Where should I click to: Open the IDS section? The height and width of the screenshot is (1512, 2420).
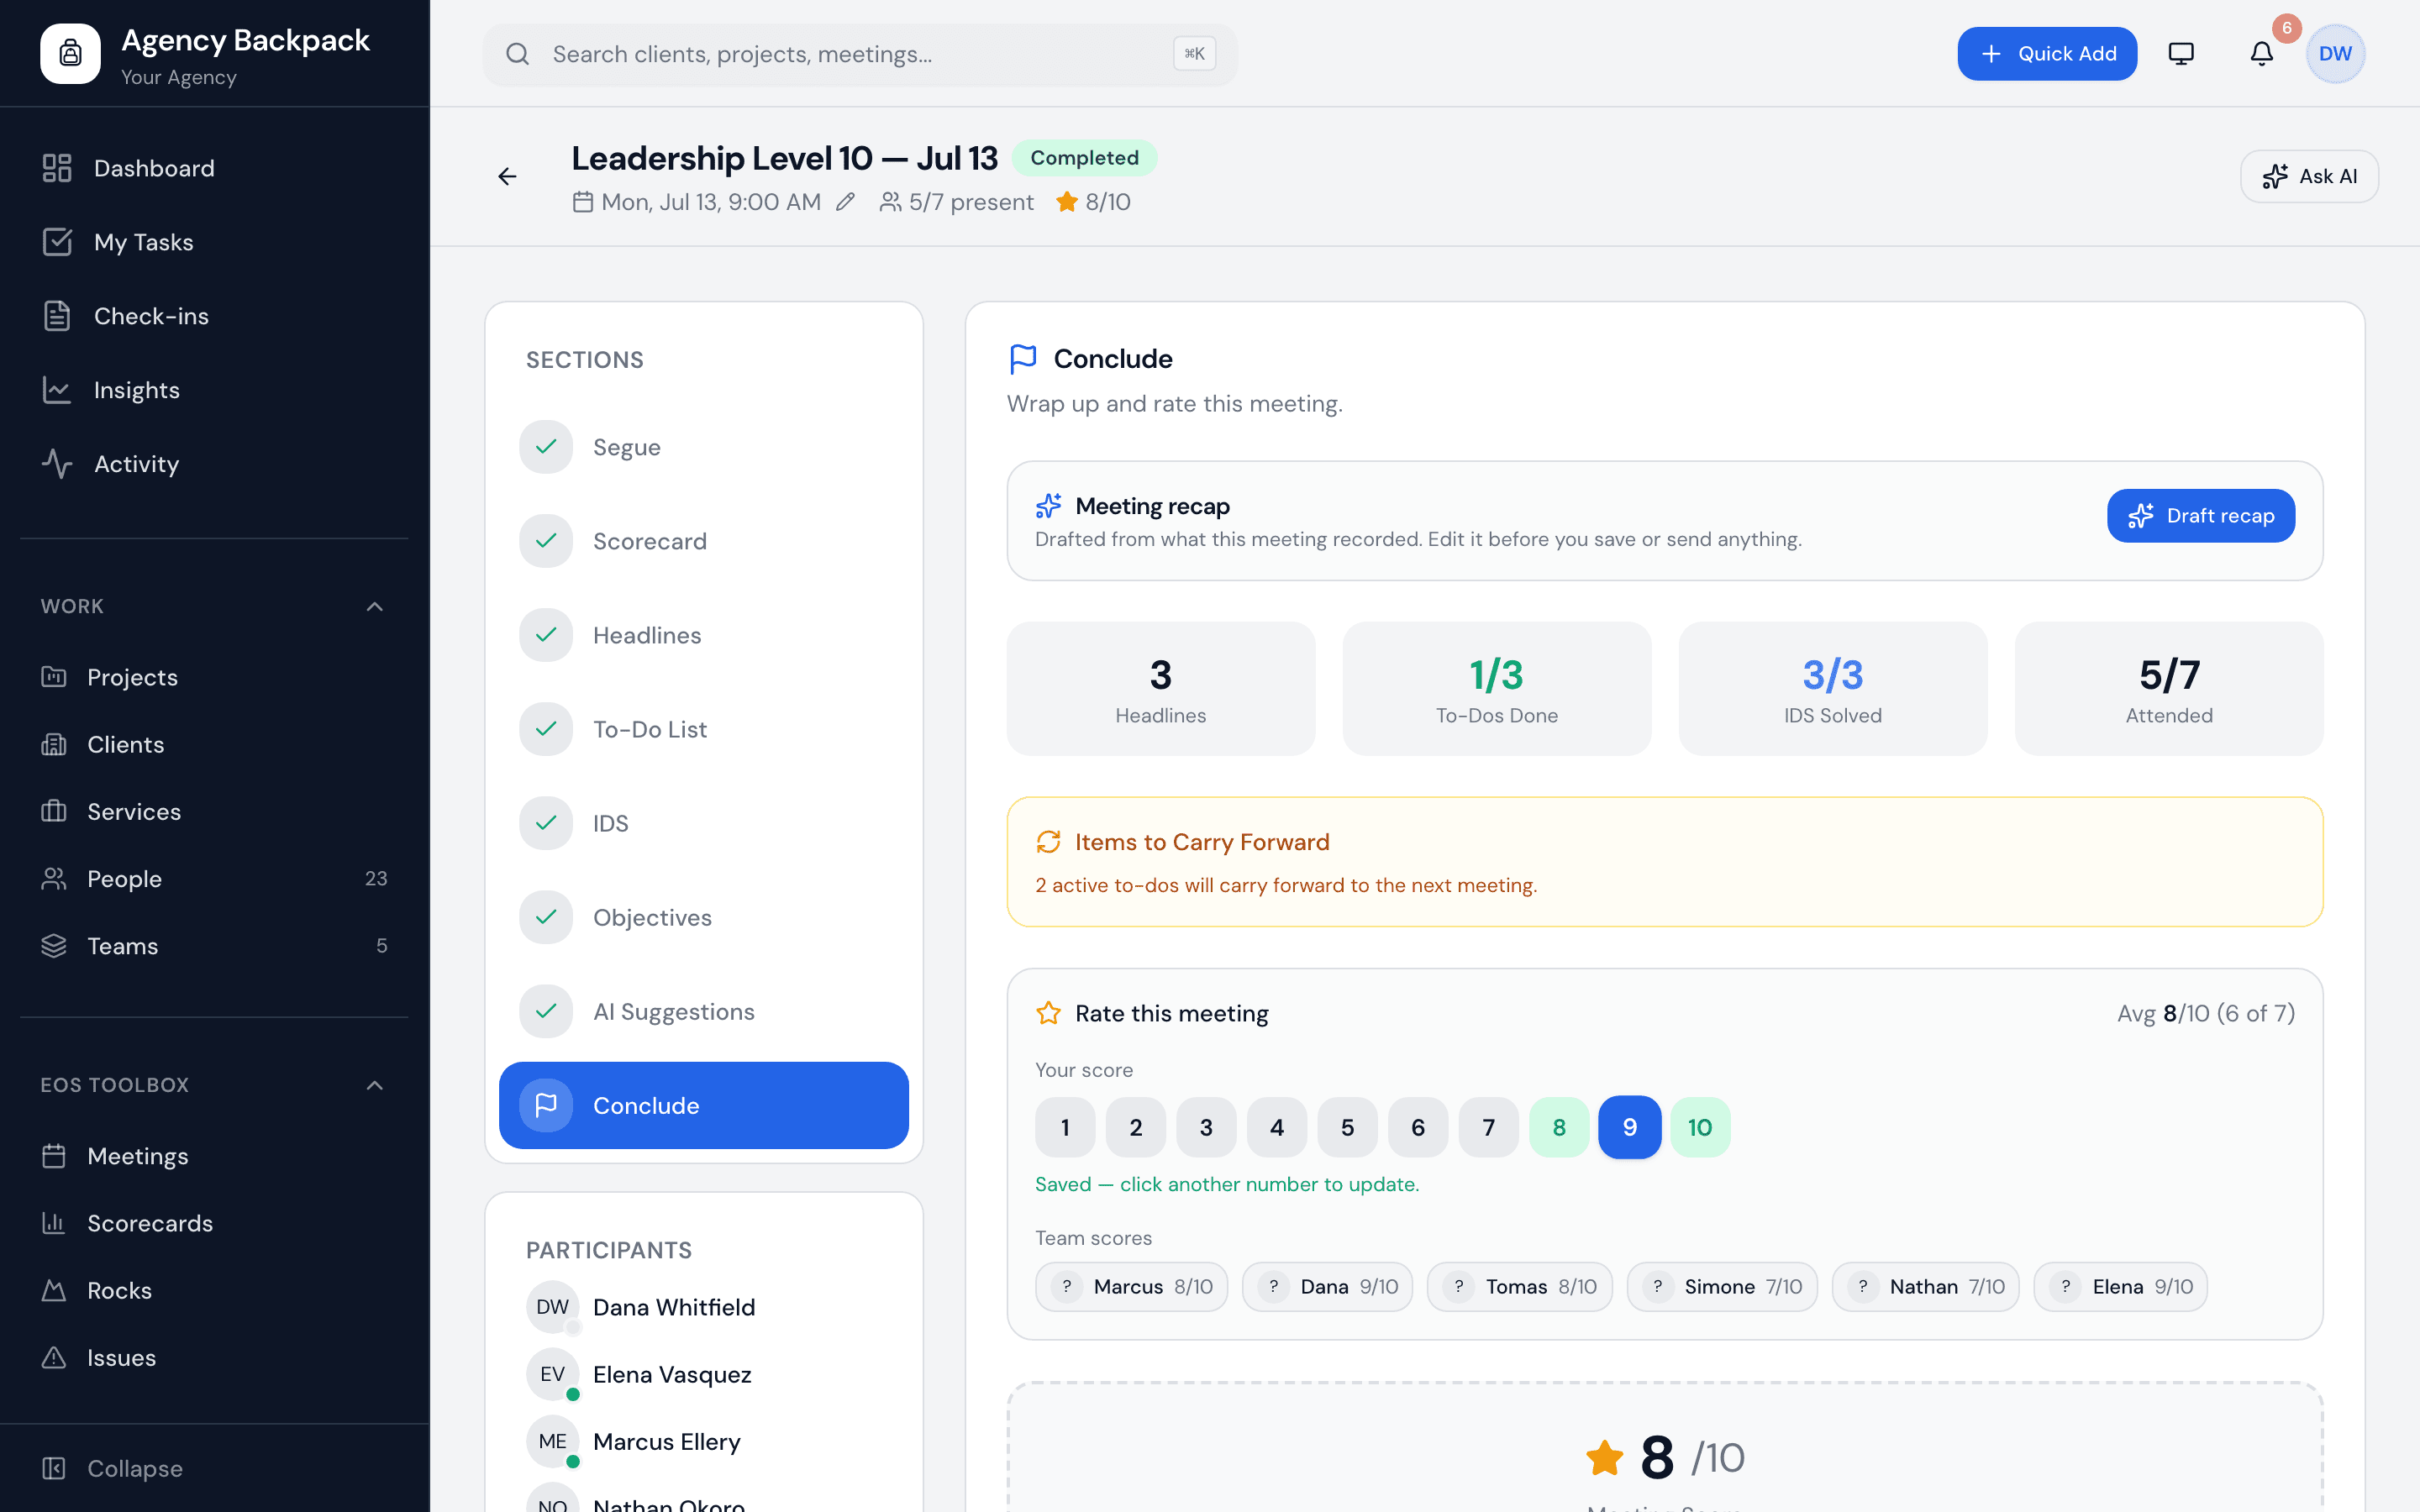(x=704, y=823)
